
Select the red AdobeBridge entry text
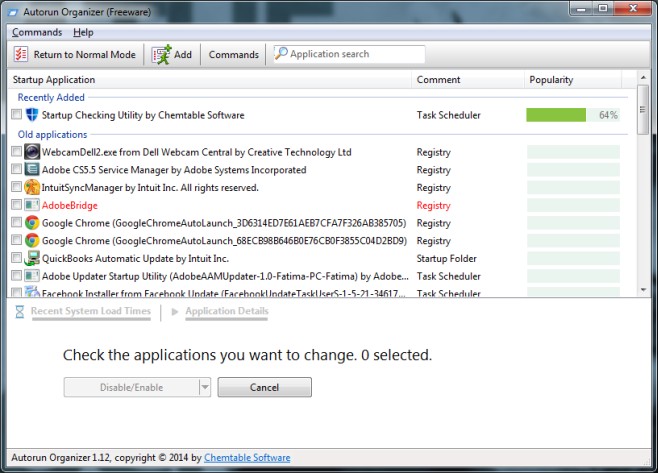point(70,205)
